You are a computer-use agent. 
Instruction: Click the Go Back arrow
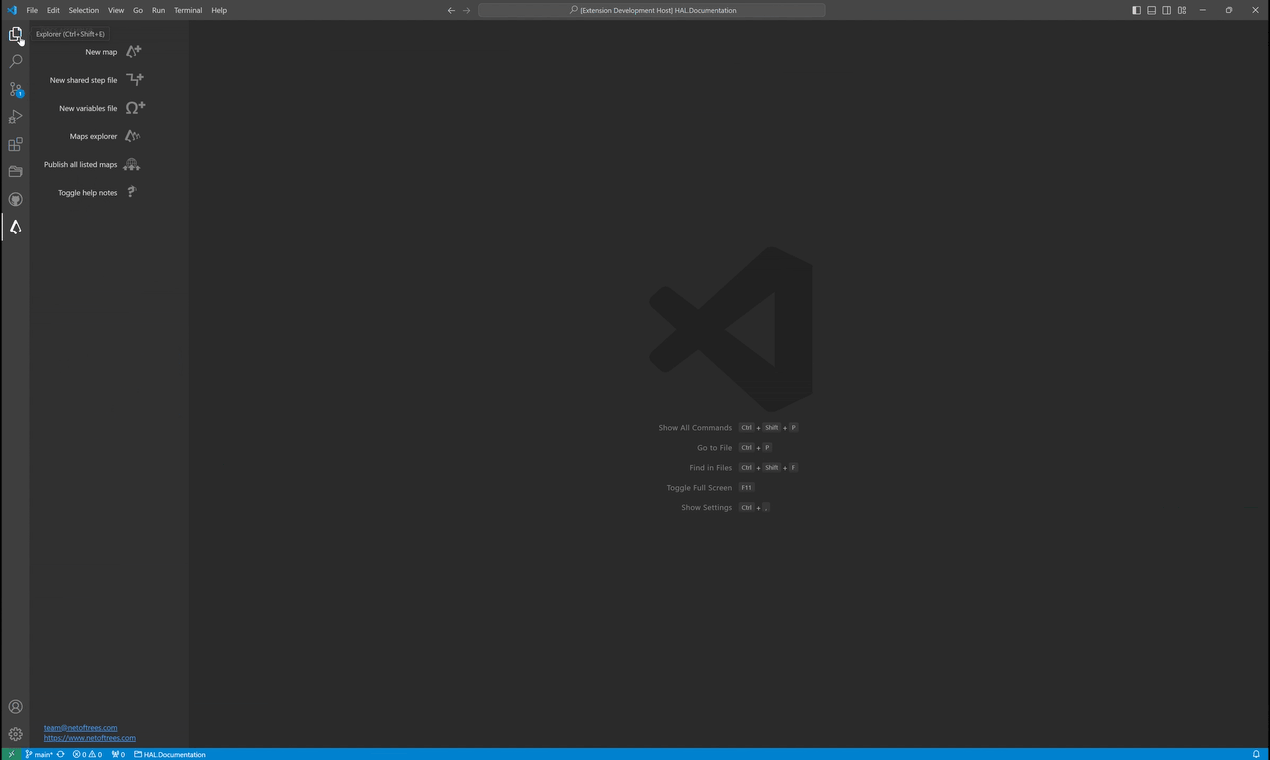451,10
